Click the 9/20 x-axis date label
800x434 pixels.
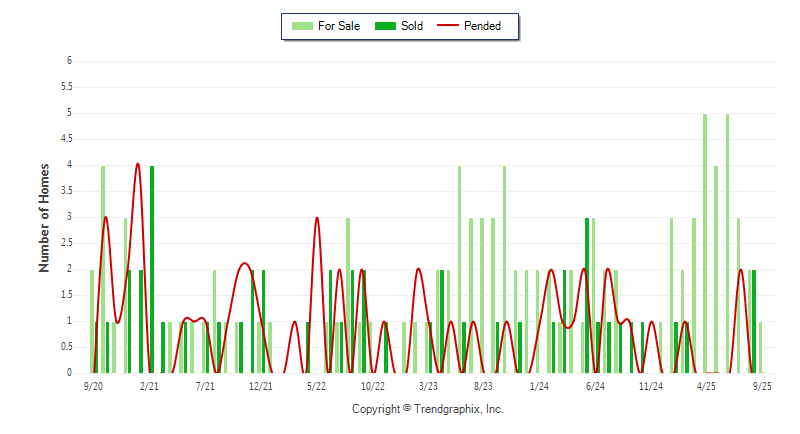tap(93, 386)
